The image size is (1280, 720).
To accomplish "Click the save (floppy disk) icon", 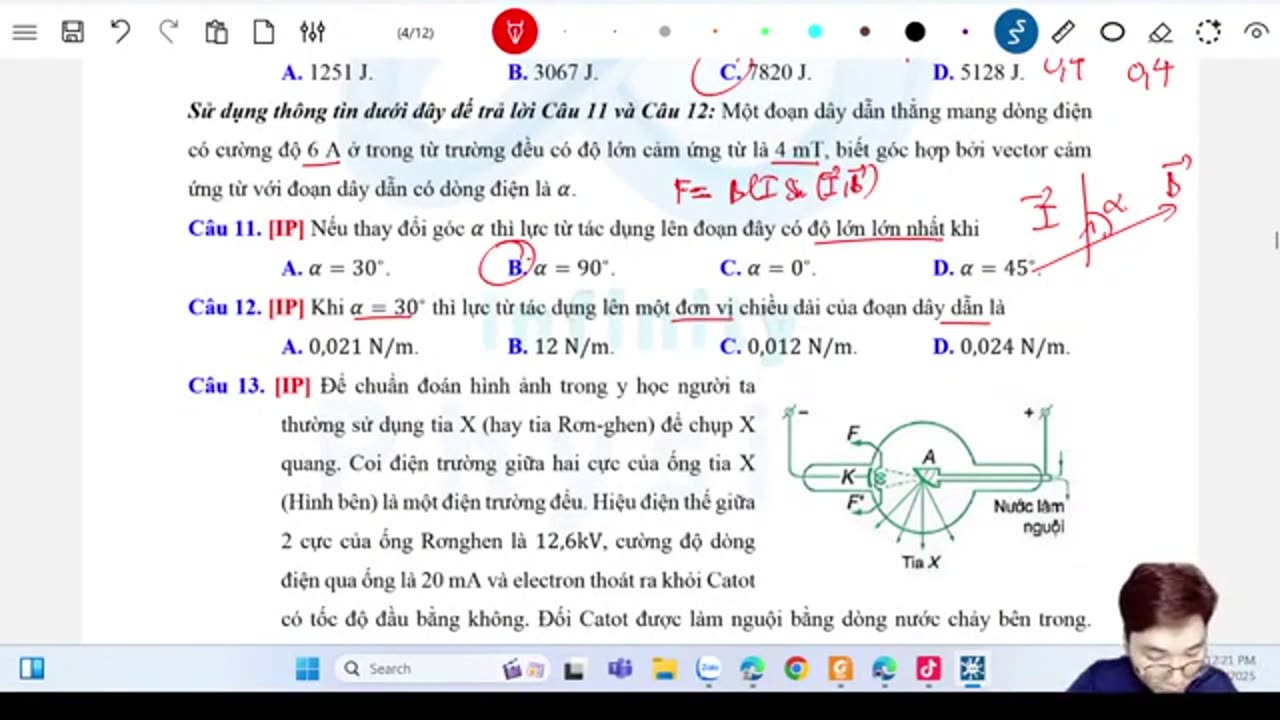I will point(73,32).
